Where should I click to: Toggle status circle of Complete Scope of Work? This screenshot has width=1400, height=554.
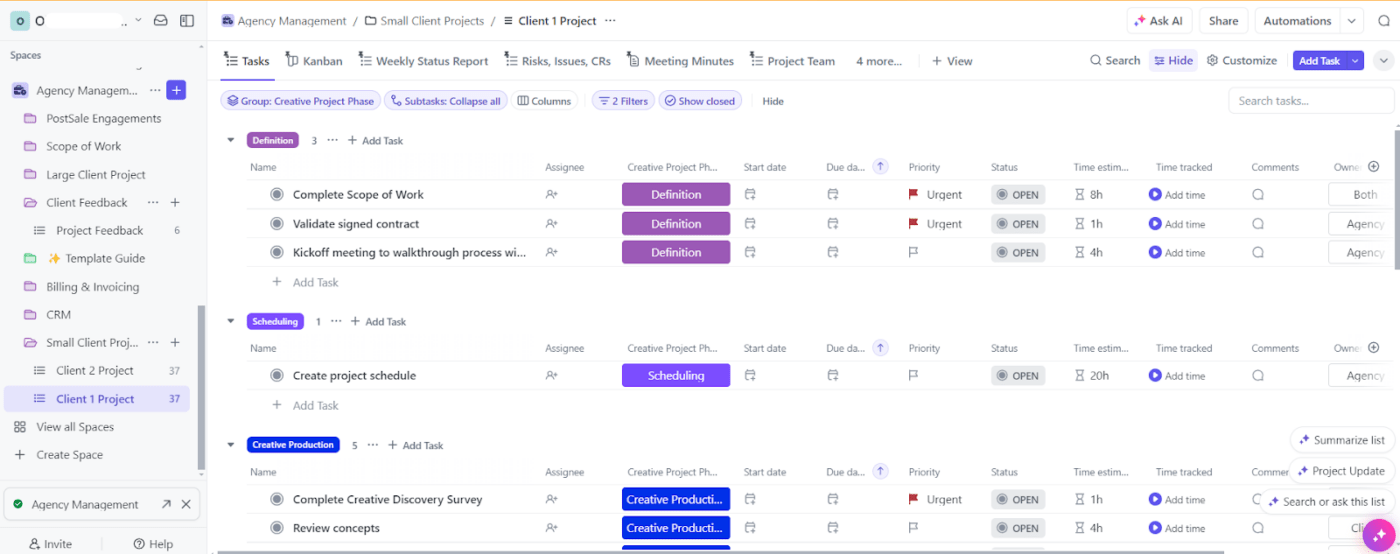pos(277,195)
